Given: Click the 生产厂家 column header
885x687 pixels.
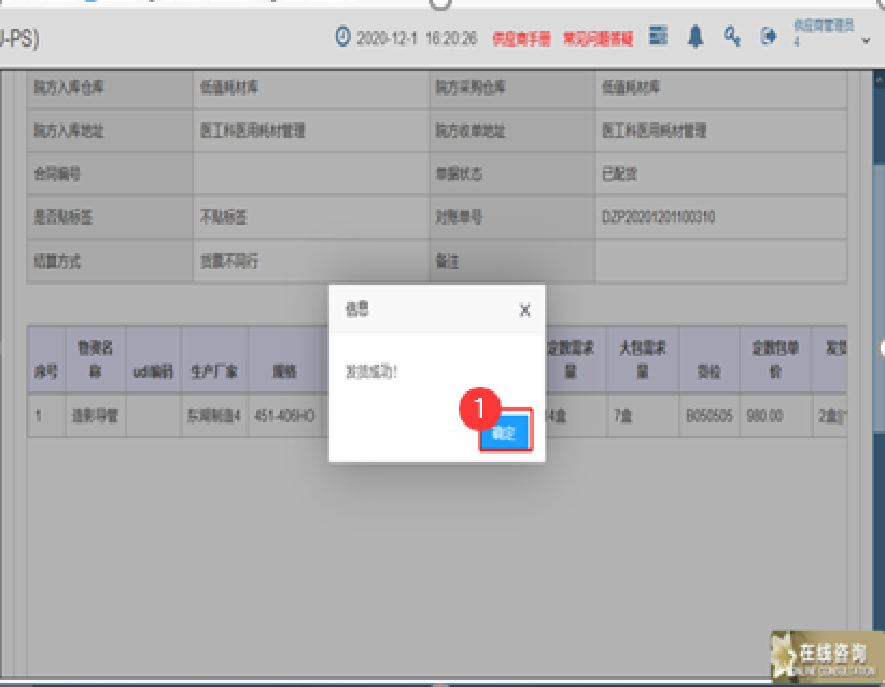Looking at the screenshot, I should 214,359.
